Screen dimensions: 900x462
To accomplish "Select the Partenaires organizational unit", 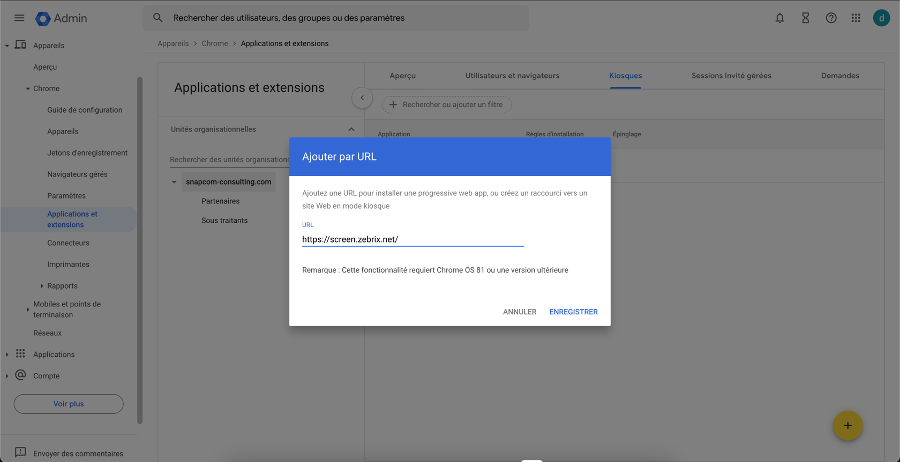I will (219, 201).
